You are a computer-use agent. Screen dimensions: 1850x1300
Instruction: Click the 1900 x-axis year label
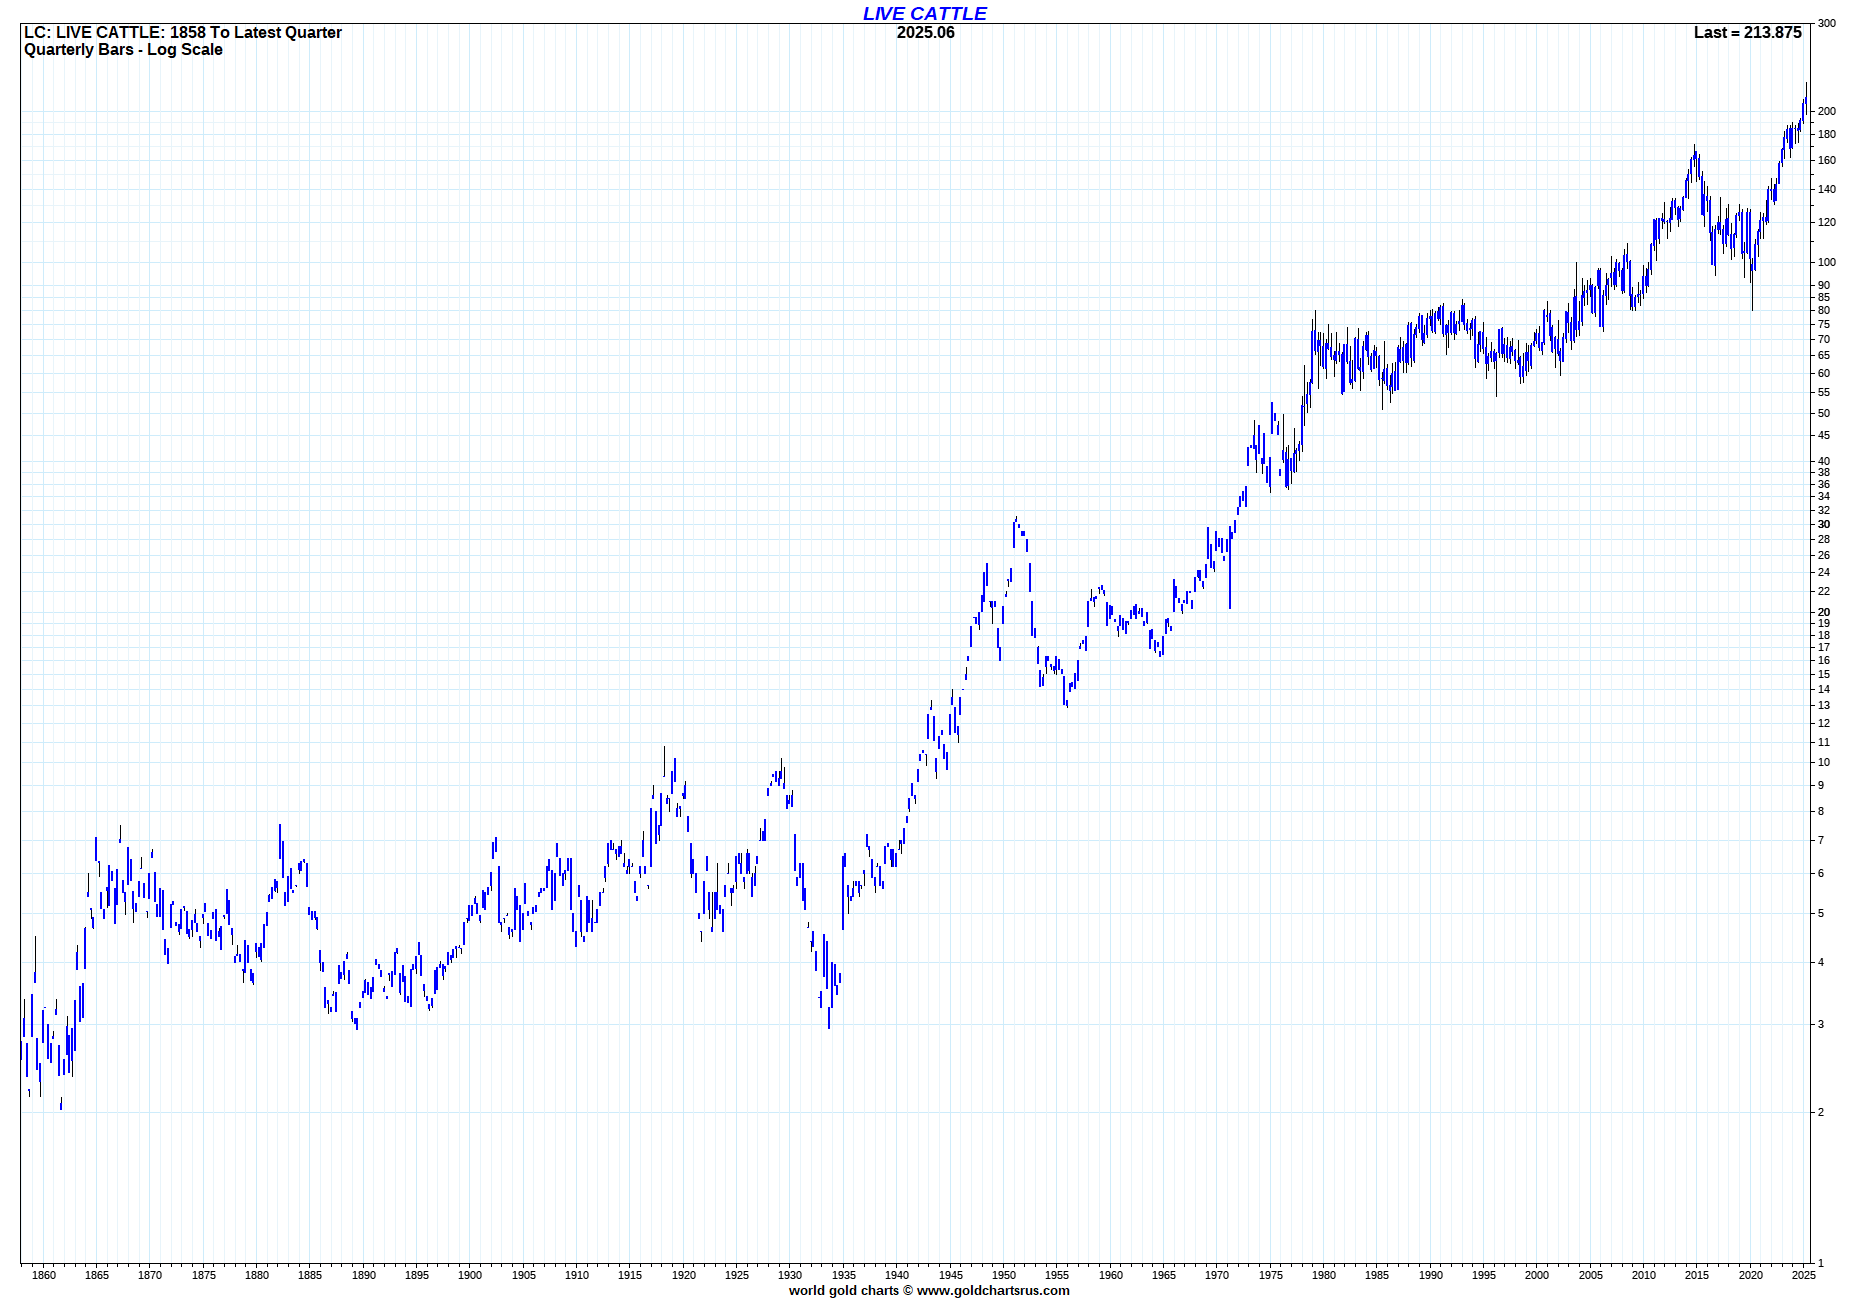click(470, 1274)
